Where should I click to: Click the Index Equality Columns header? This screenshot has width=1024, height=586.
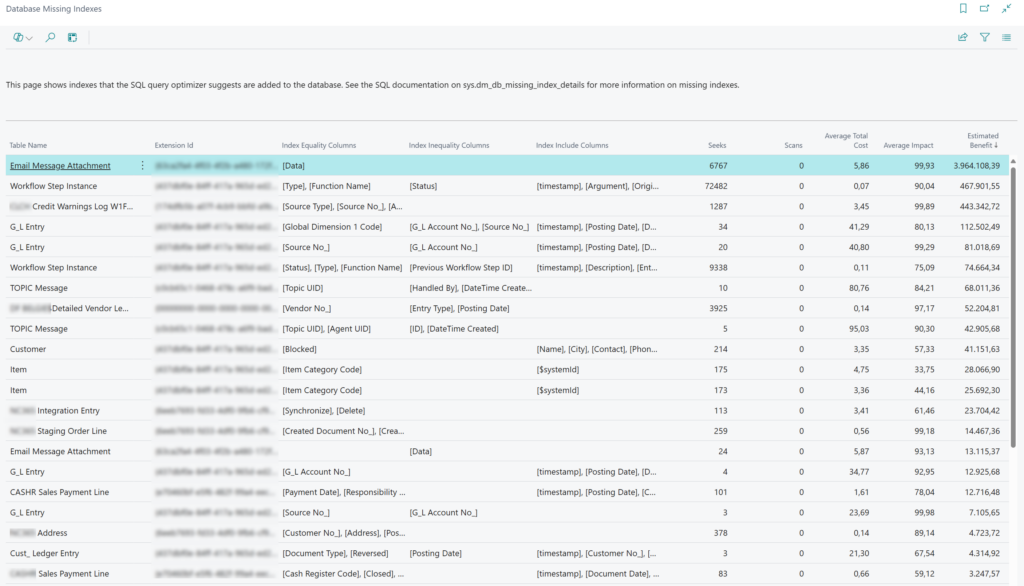(319, 146)
